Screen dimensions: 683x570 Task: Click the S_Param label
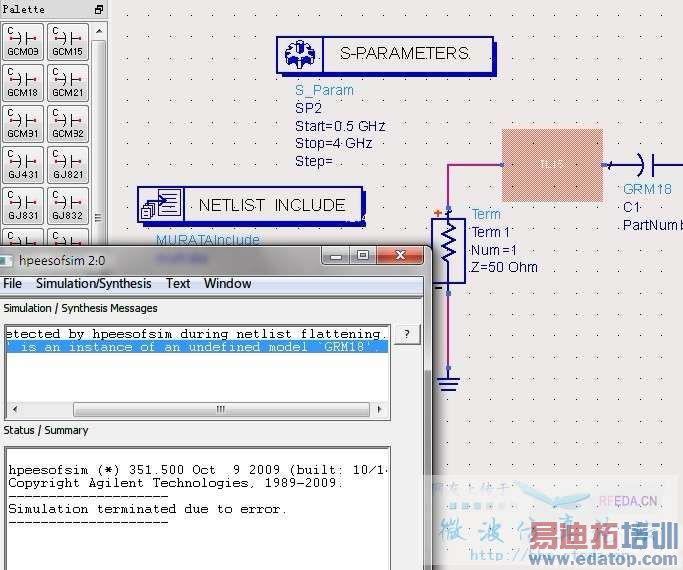point(325,90)
